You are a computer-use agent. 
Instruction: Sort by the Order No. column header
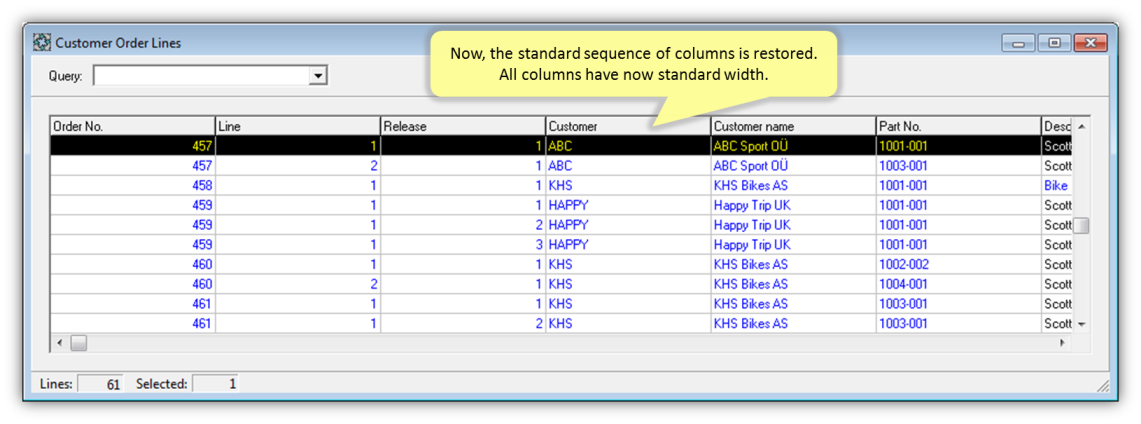pyautogui.click(x=132, y=126)
